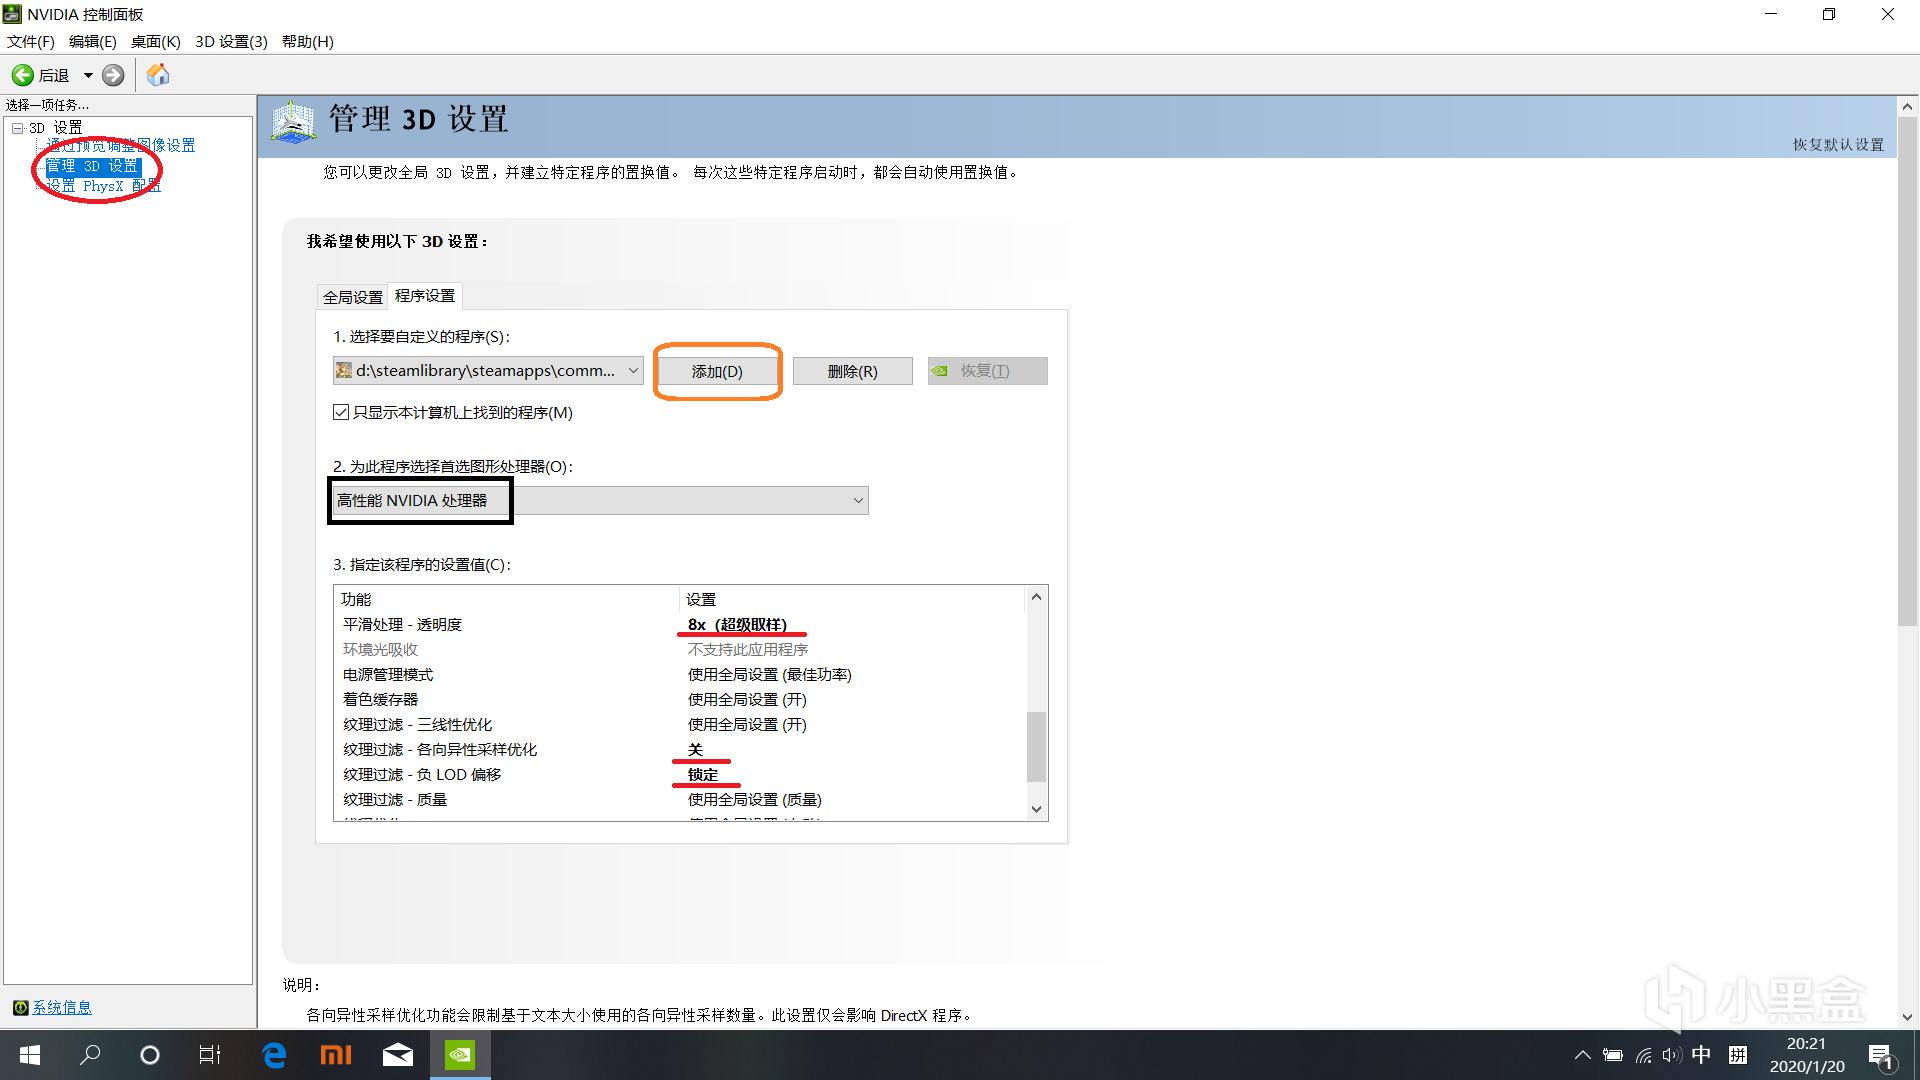Switch to the 程序设置 tab
The height and width of the screenshot is (1080, 1920).
tap(425, 295)
